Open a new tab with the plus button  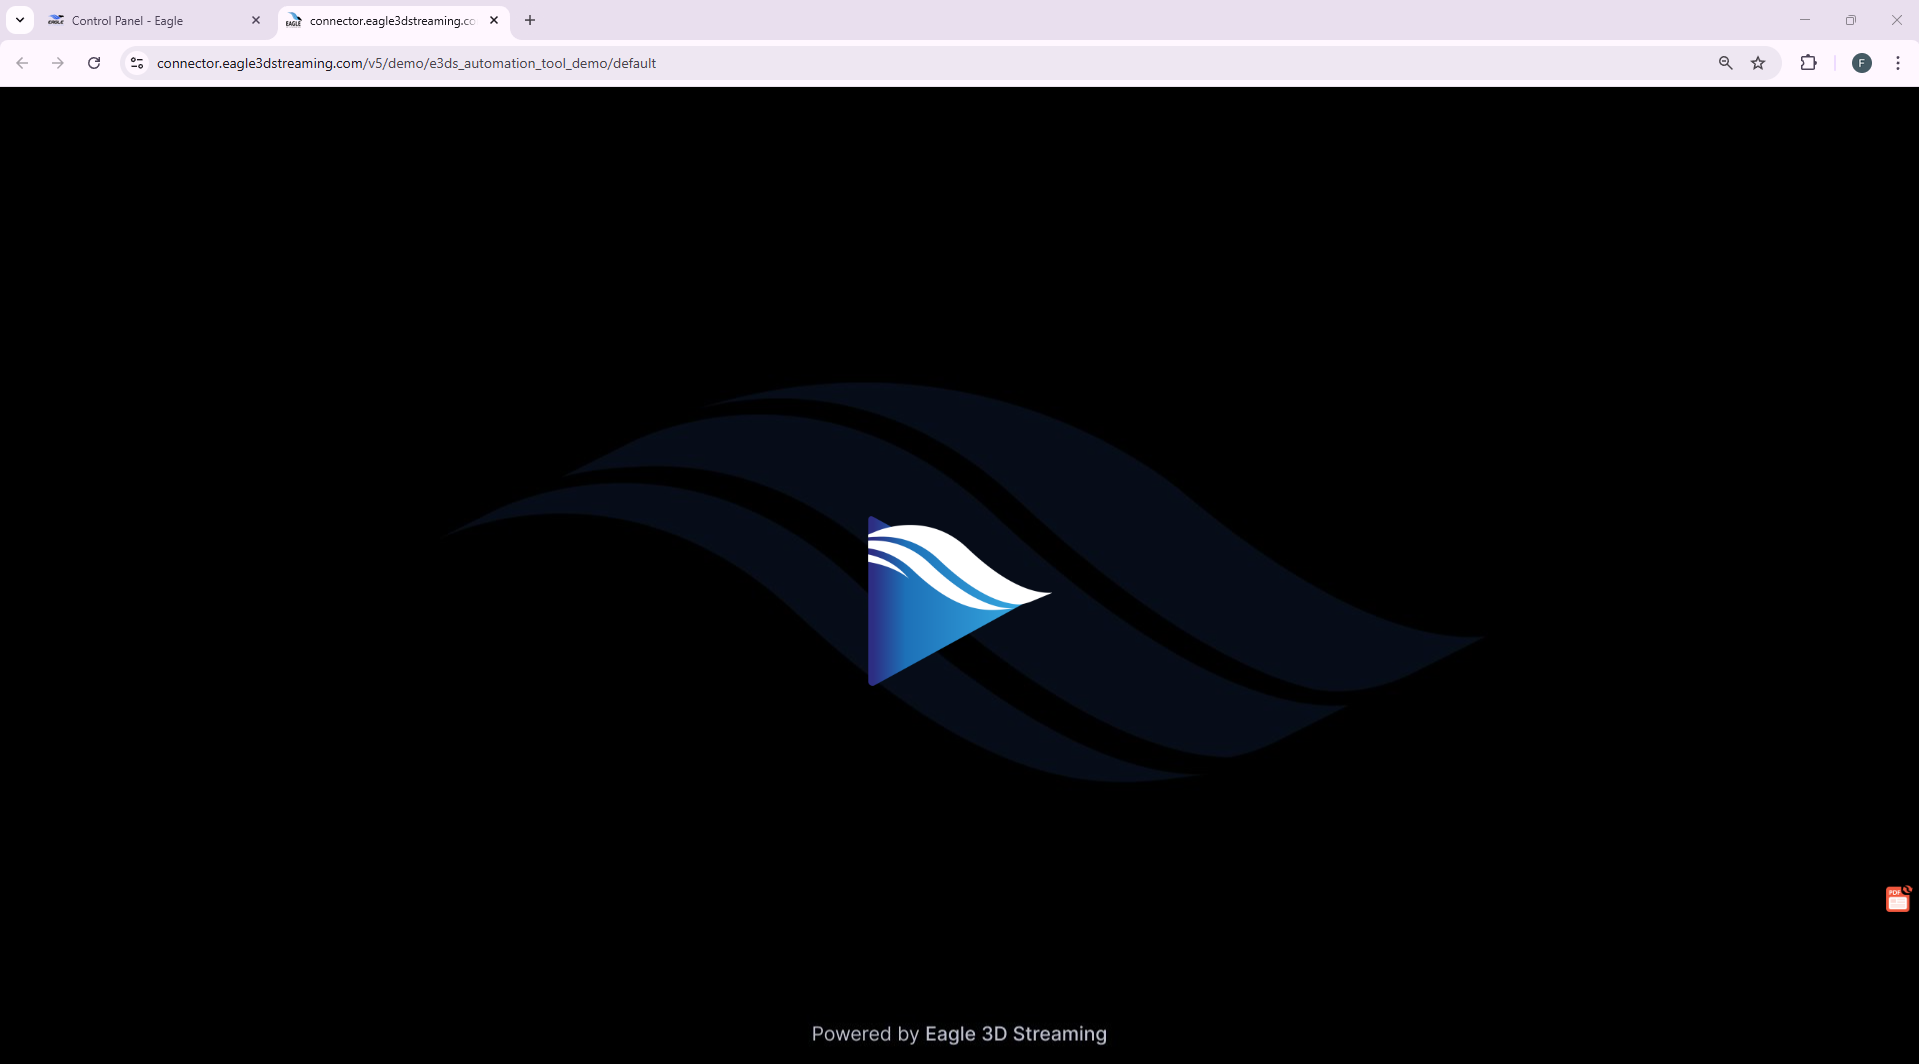(529, 19)
